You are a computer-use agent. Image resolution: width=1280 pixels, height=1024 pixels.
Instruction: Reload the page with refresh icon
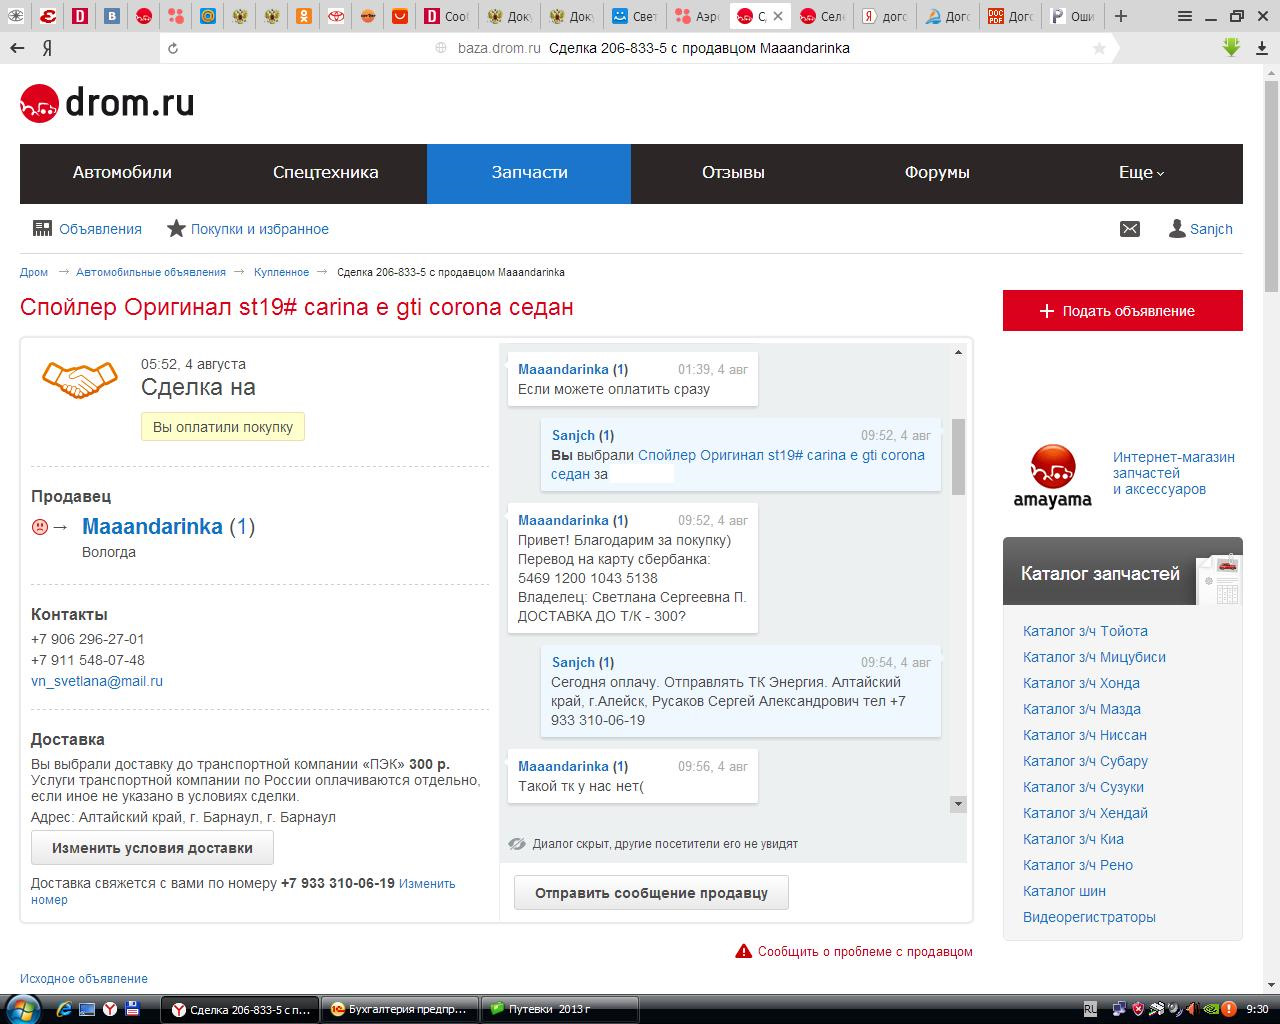coord(173,48)
